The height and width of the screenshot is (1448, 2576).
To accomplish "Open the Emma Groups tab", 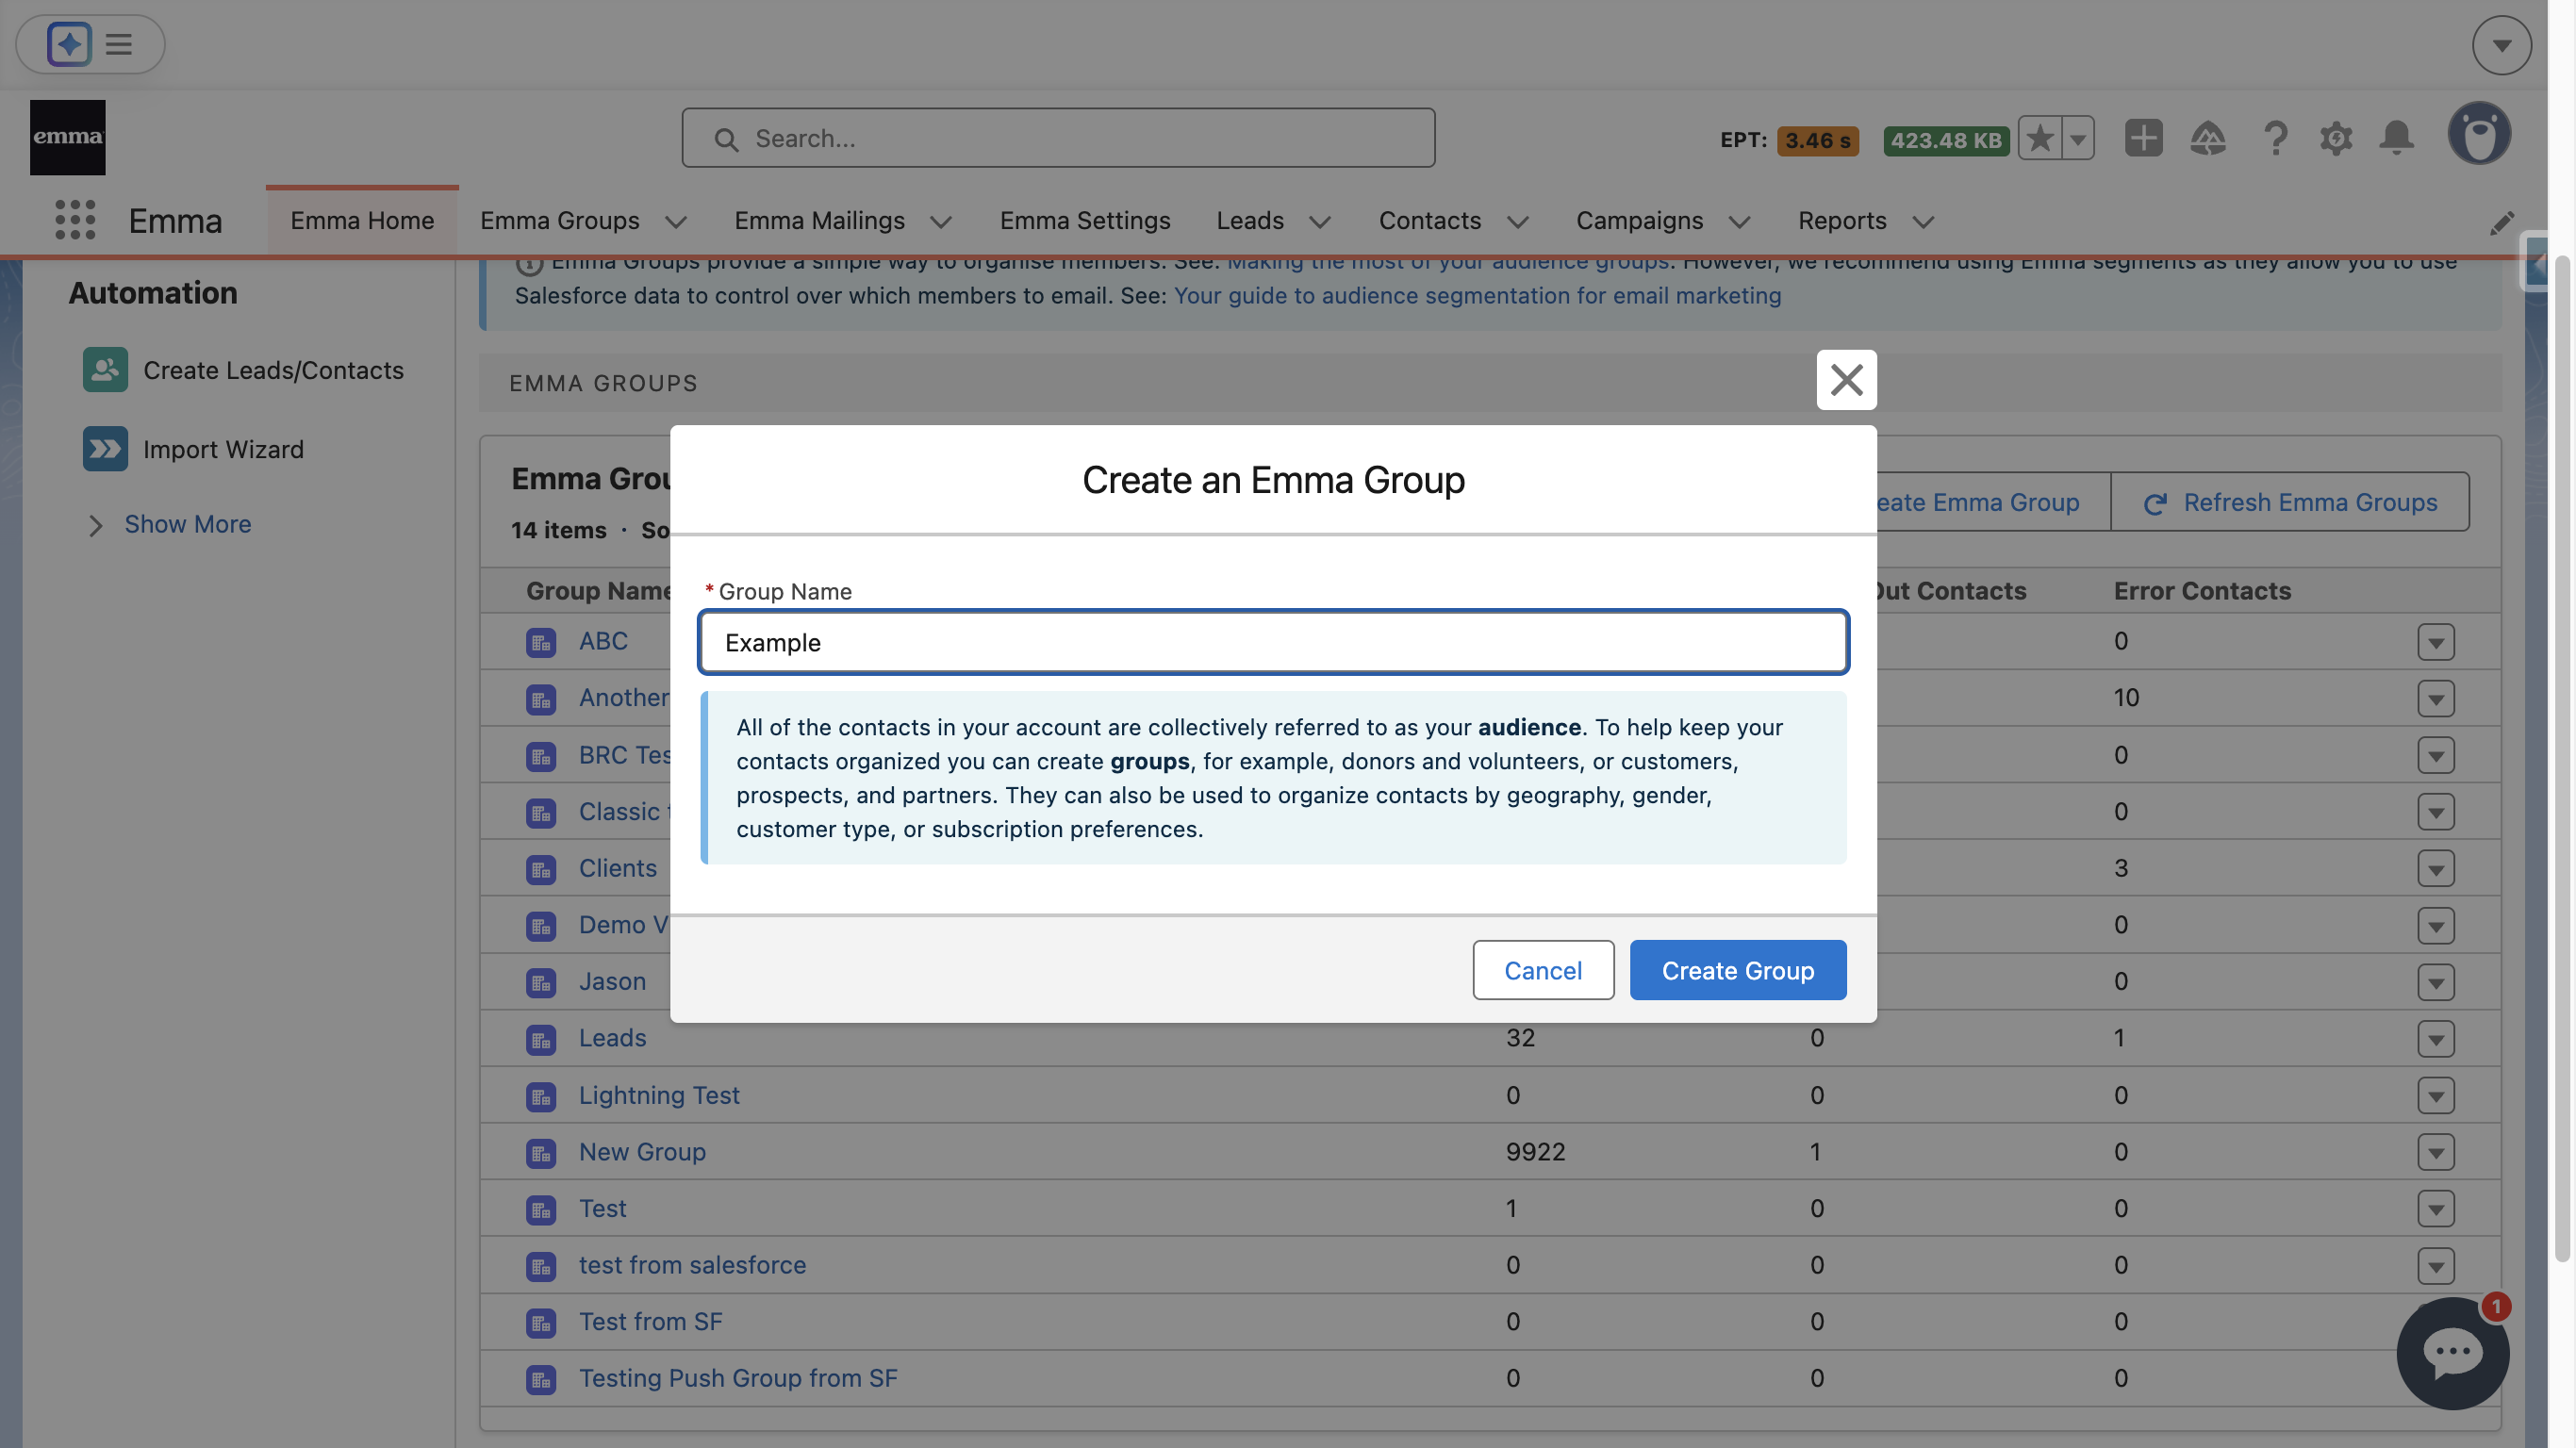I will click(559, 220).
